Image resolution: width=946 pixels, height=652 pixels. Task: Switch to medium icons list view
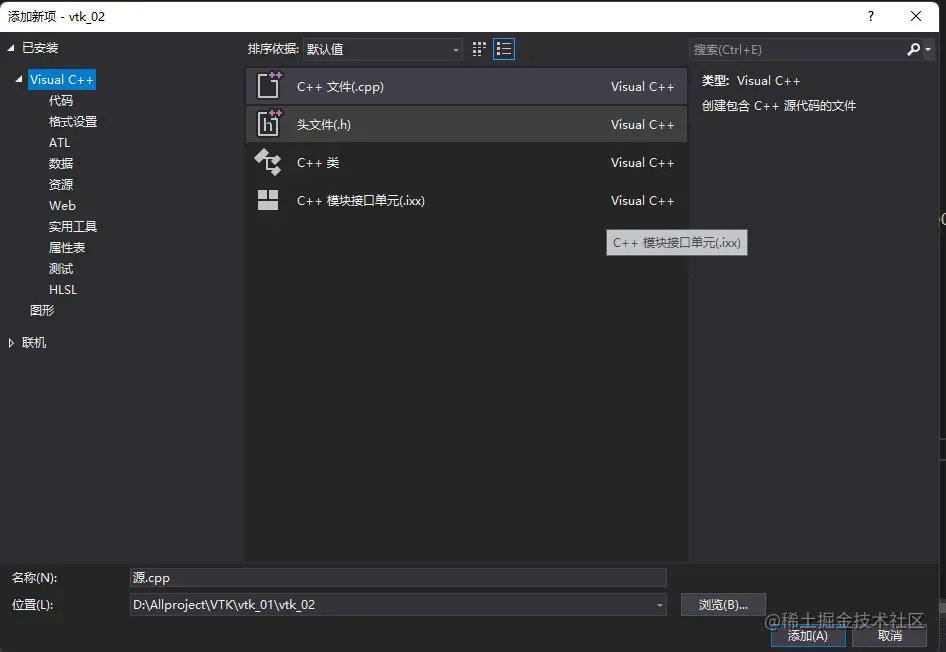(x=504, y=49)
